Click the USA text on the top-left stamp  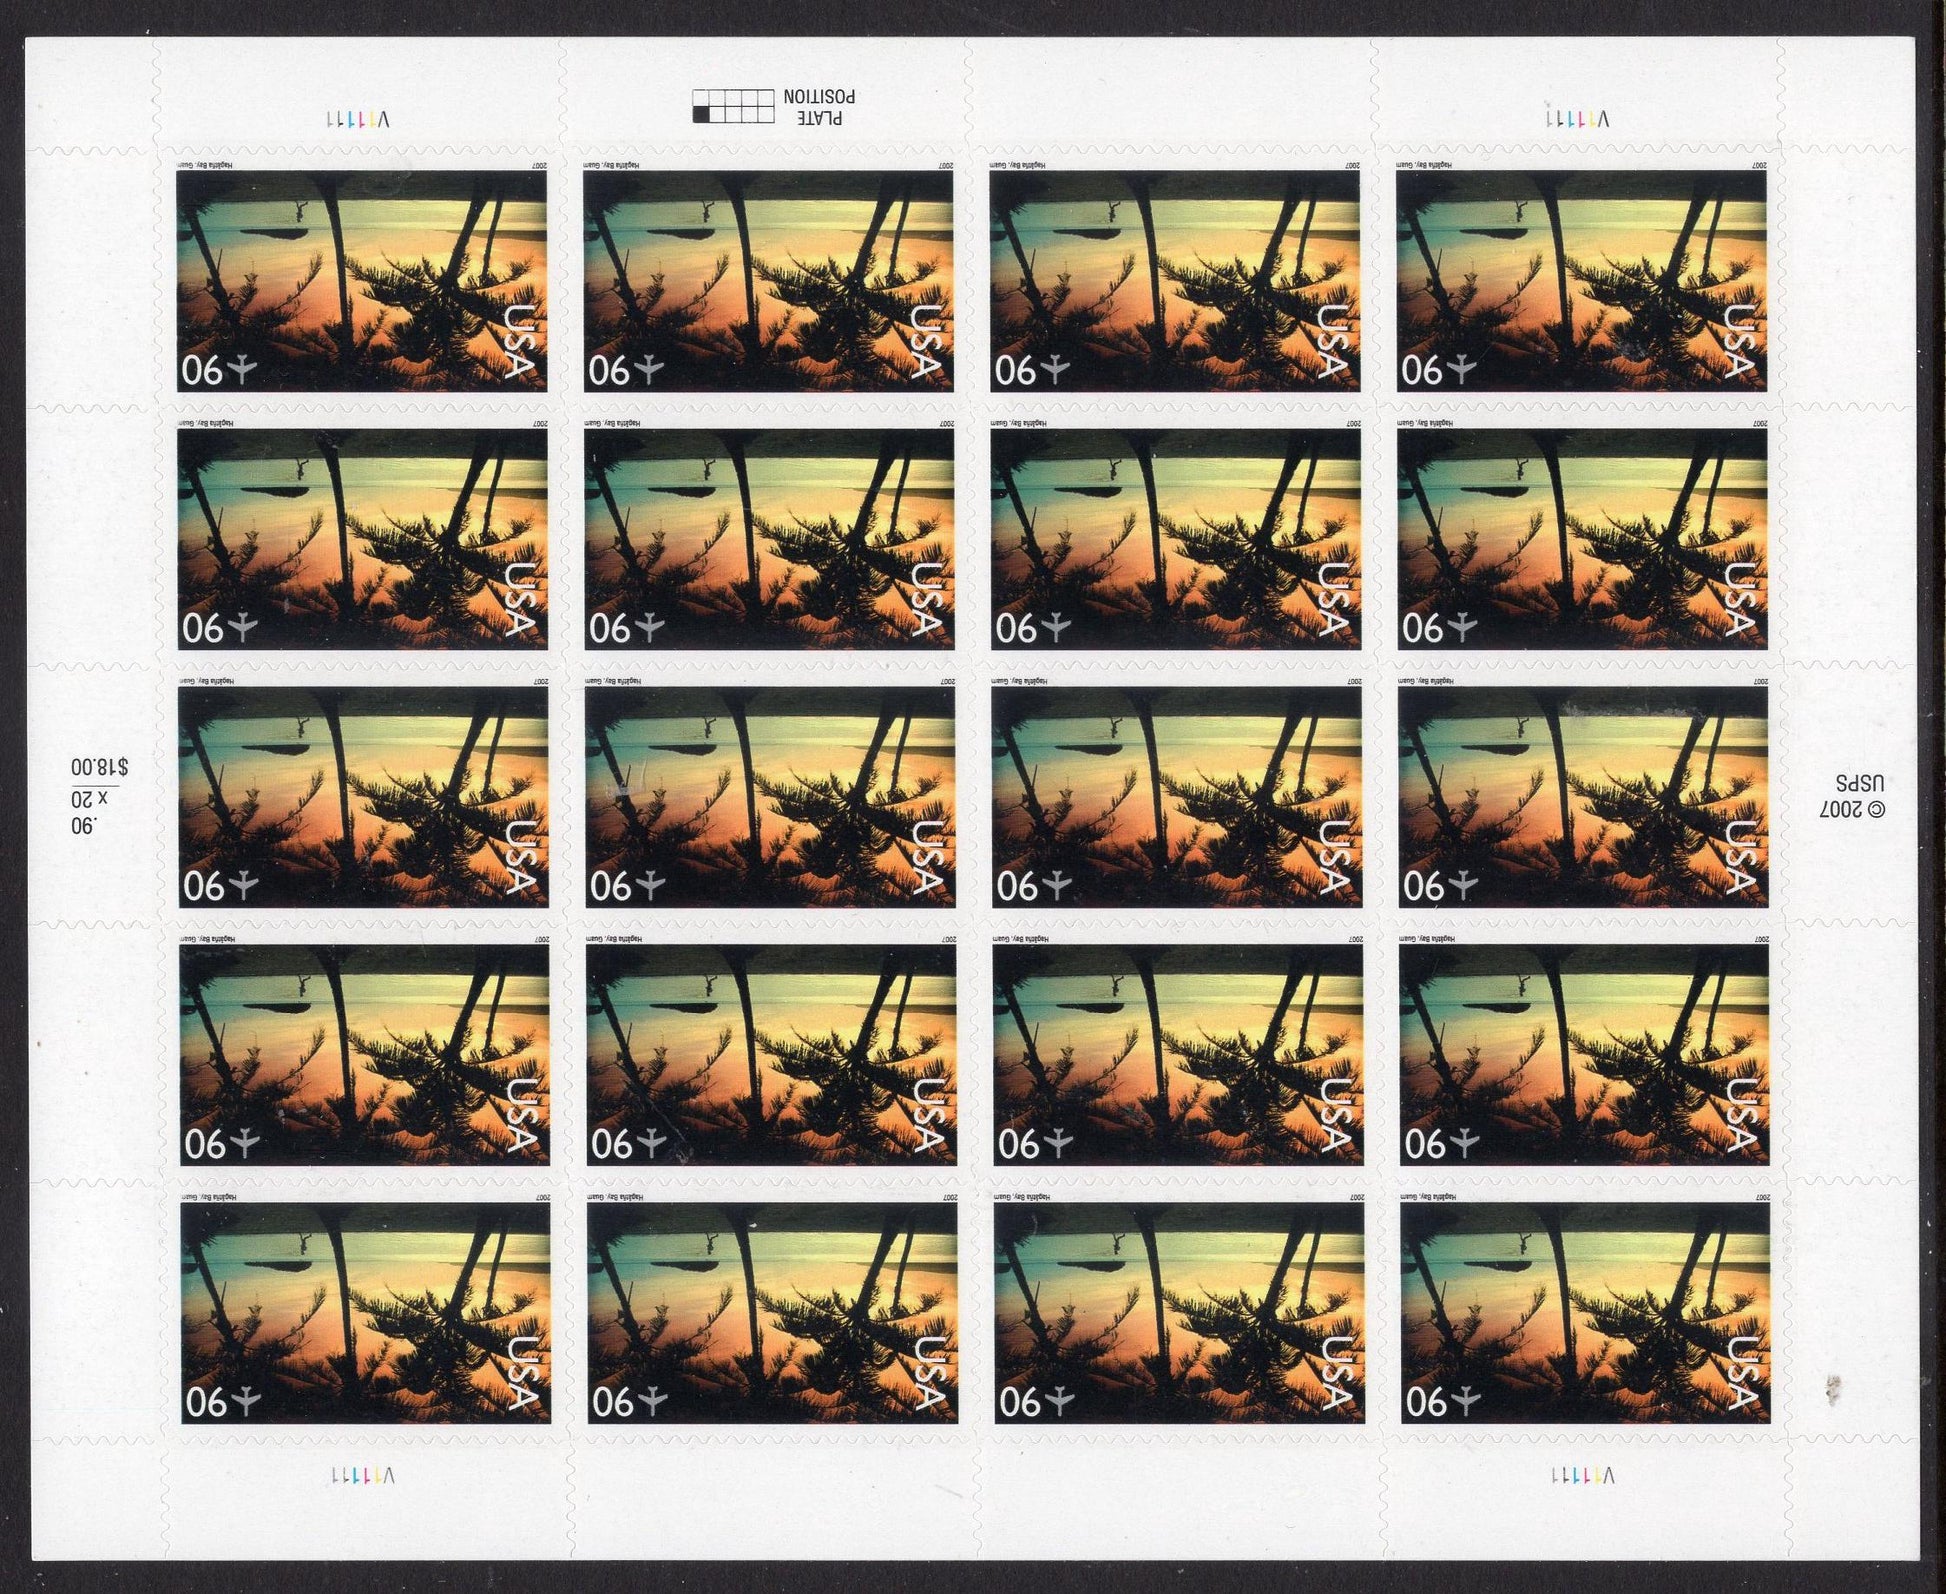click(519, 343)
